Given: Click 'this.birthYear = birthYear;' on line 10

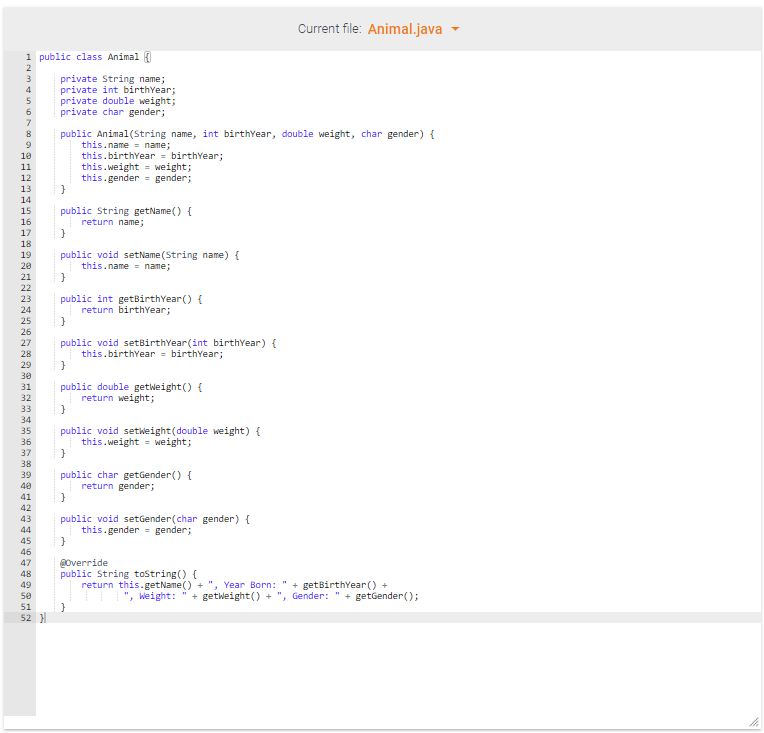Looking at the screenshot, I should [x=152, y=156].
